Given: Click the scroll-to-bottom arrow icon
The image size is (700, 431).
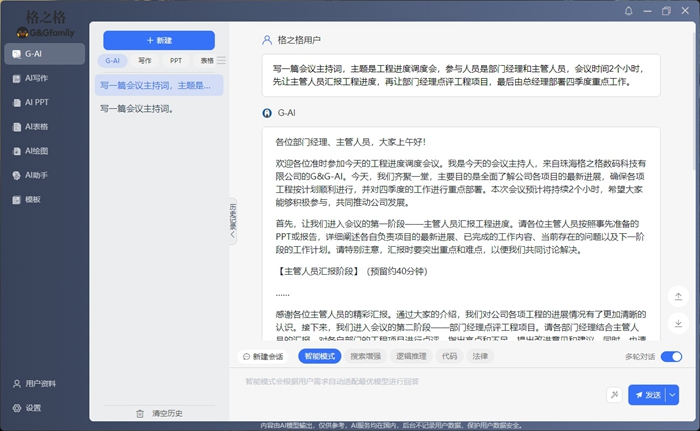Looking at the screenshot, I should pyautogui.click(x=678, y=322).
